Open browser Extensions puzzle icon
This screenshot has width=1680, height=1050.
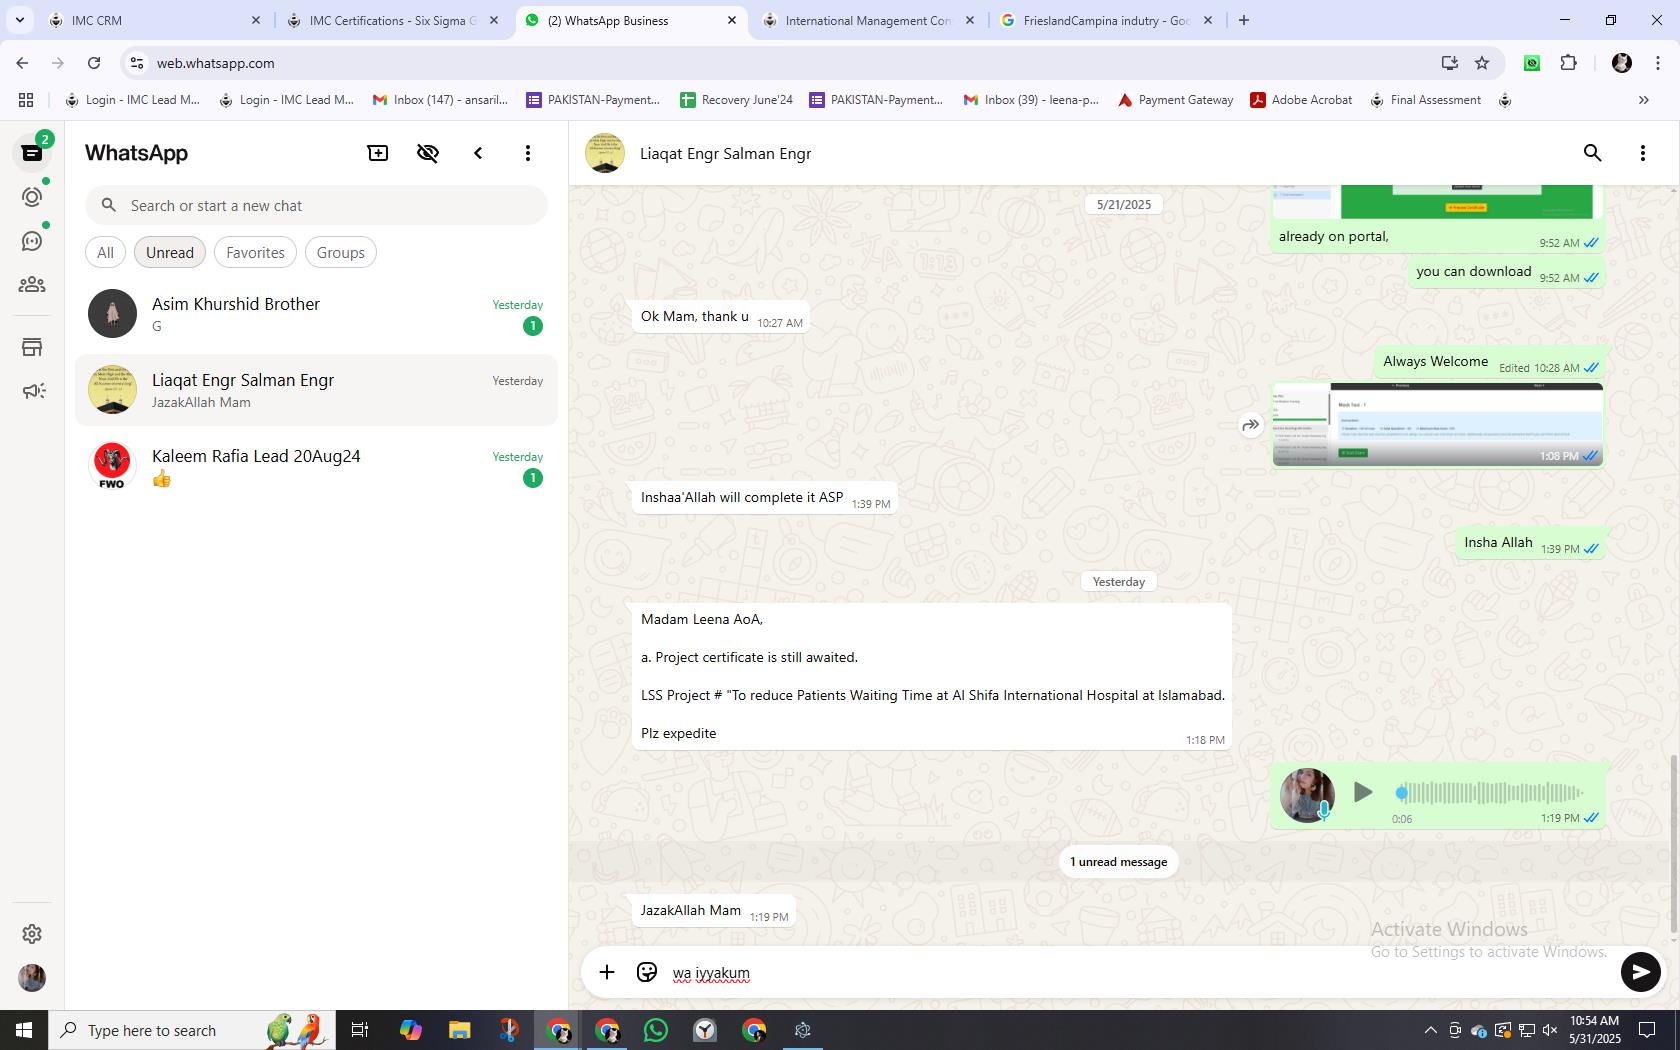[1568, 63]
